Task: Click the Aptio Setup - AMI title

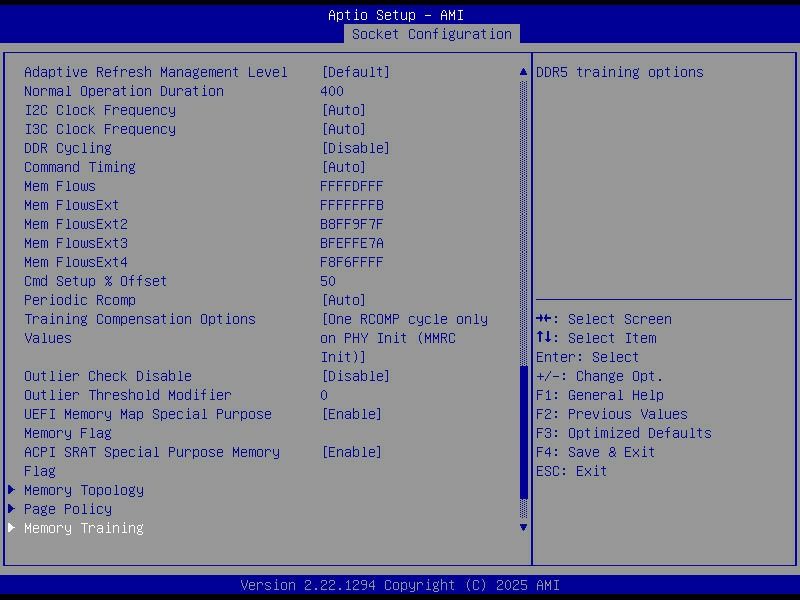Action: pyautogui.click(x=396, y=15)
